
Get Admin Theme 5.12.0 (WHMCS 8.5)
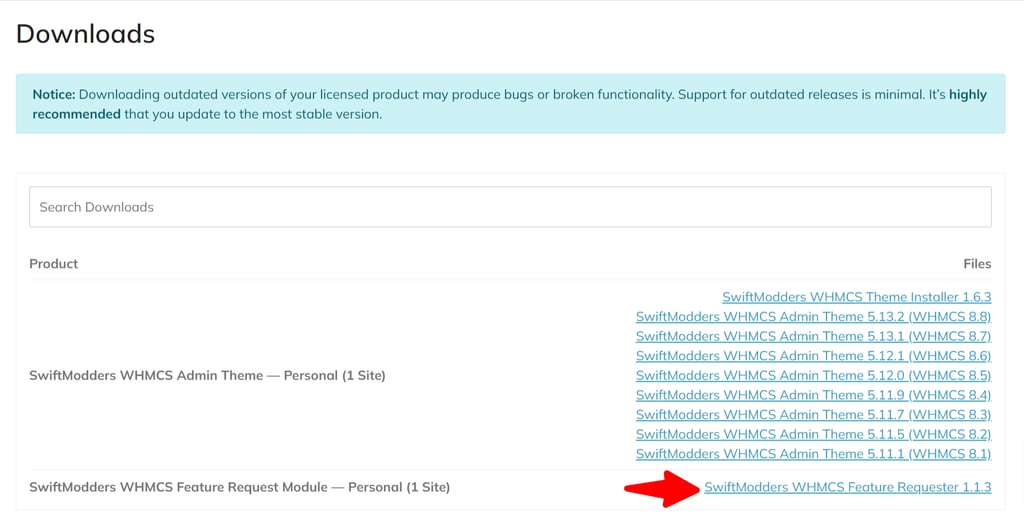coord(813,375)
